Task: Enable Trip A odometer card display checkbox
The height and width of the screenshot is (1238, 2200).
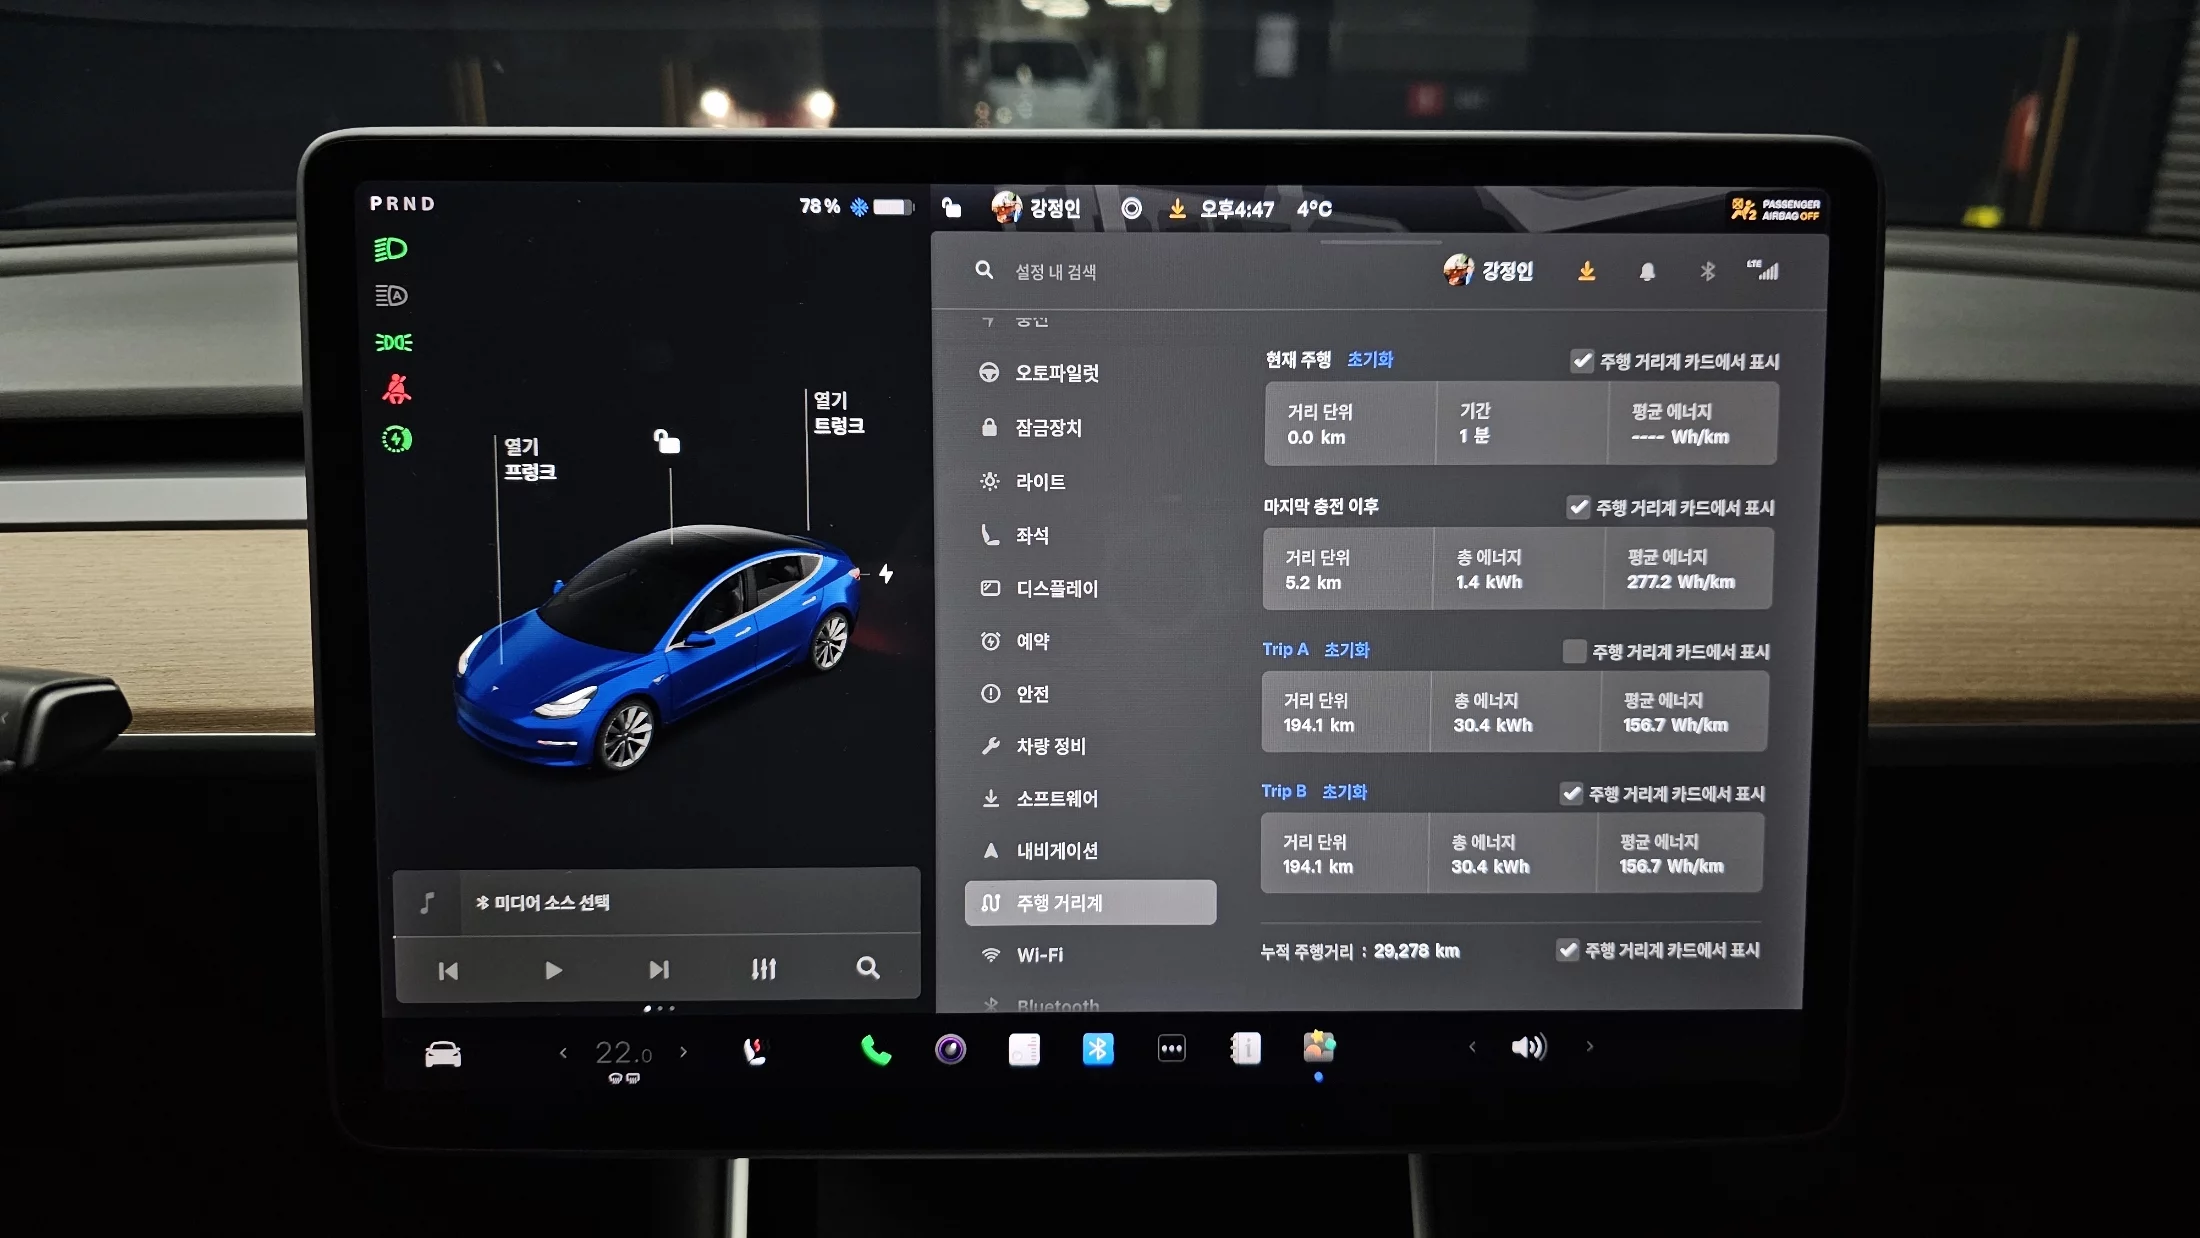Action: tap(1574, 652)
